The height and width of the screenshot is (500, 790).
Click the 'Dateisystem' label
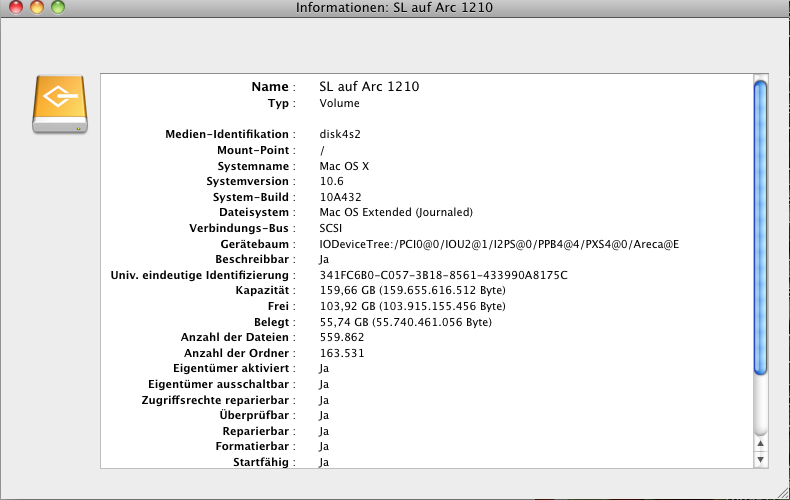tap(254, 213)
